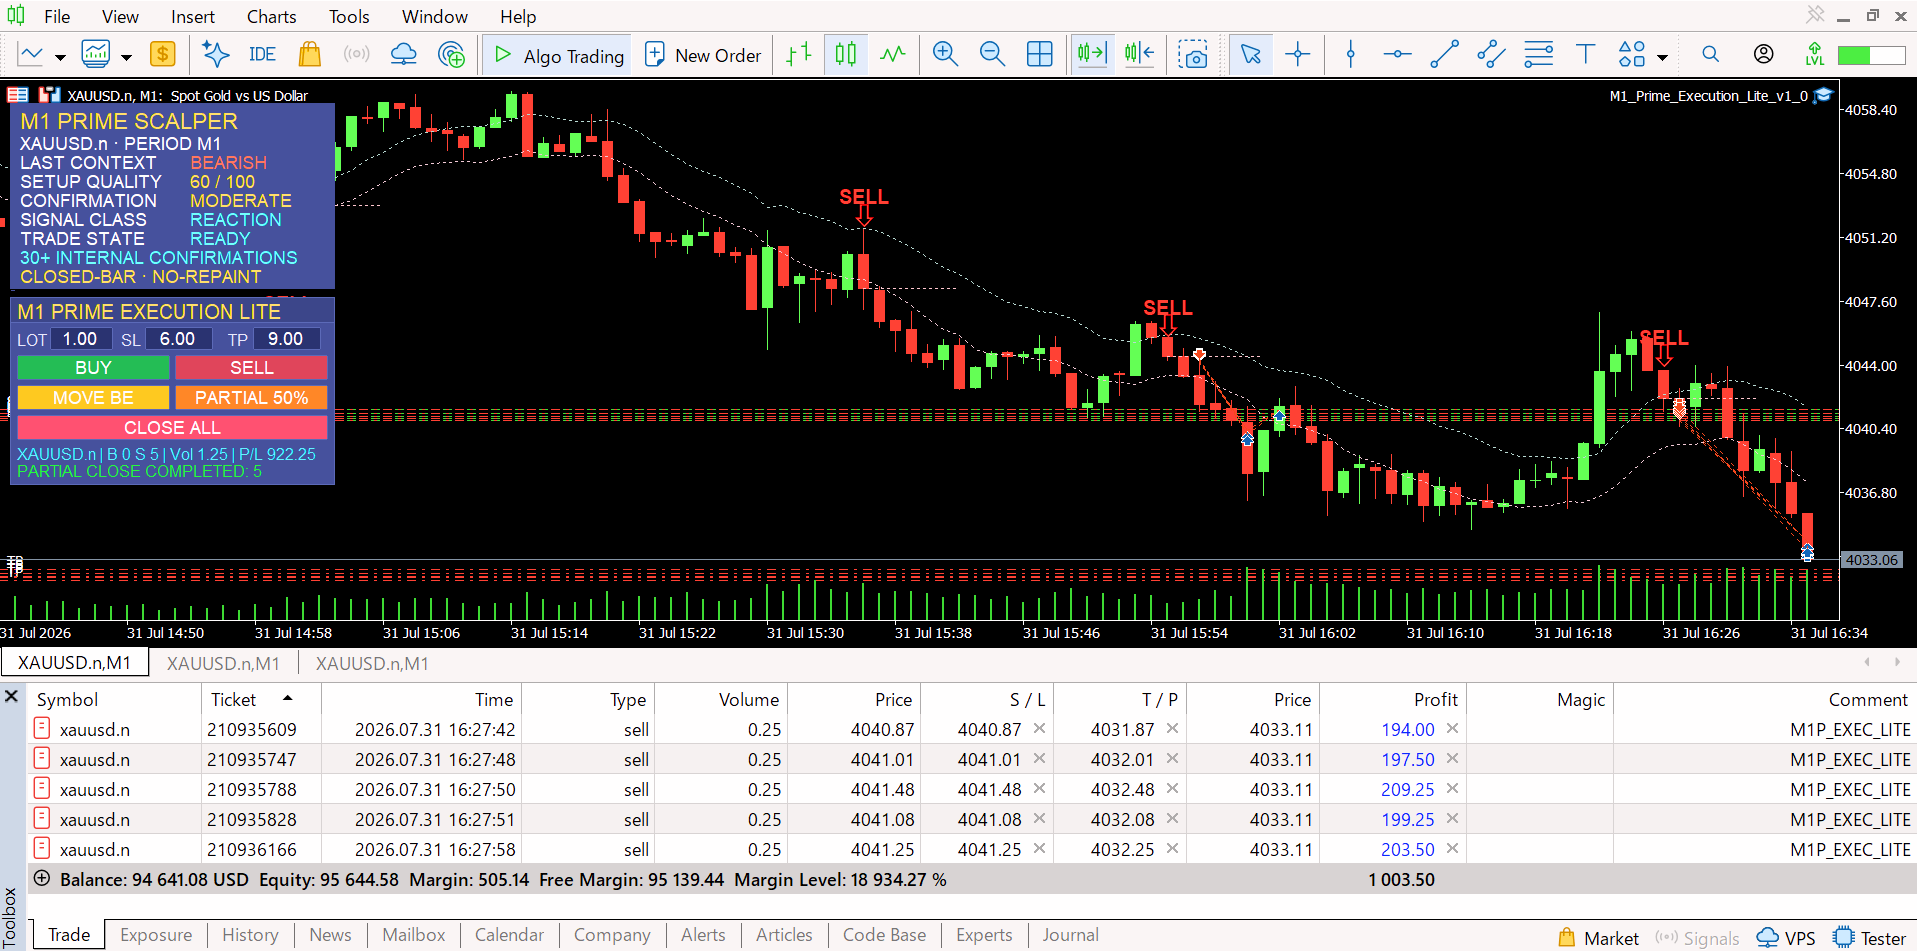Open the Market shopping bag icon
1917x951 pixels.
[310, 54]
